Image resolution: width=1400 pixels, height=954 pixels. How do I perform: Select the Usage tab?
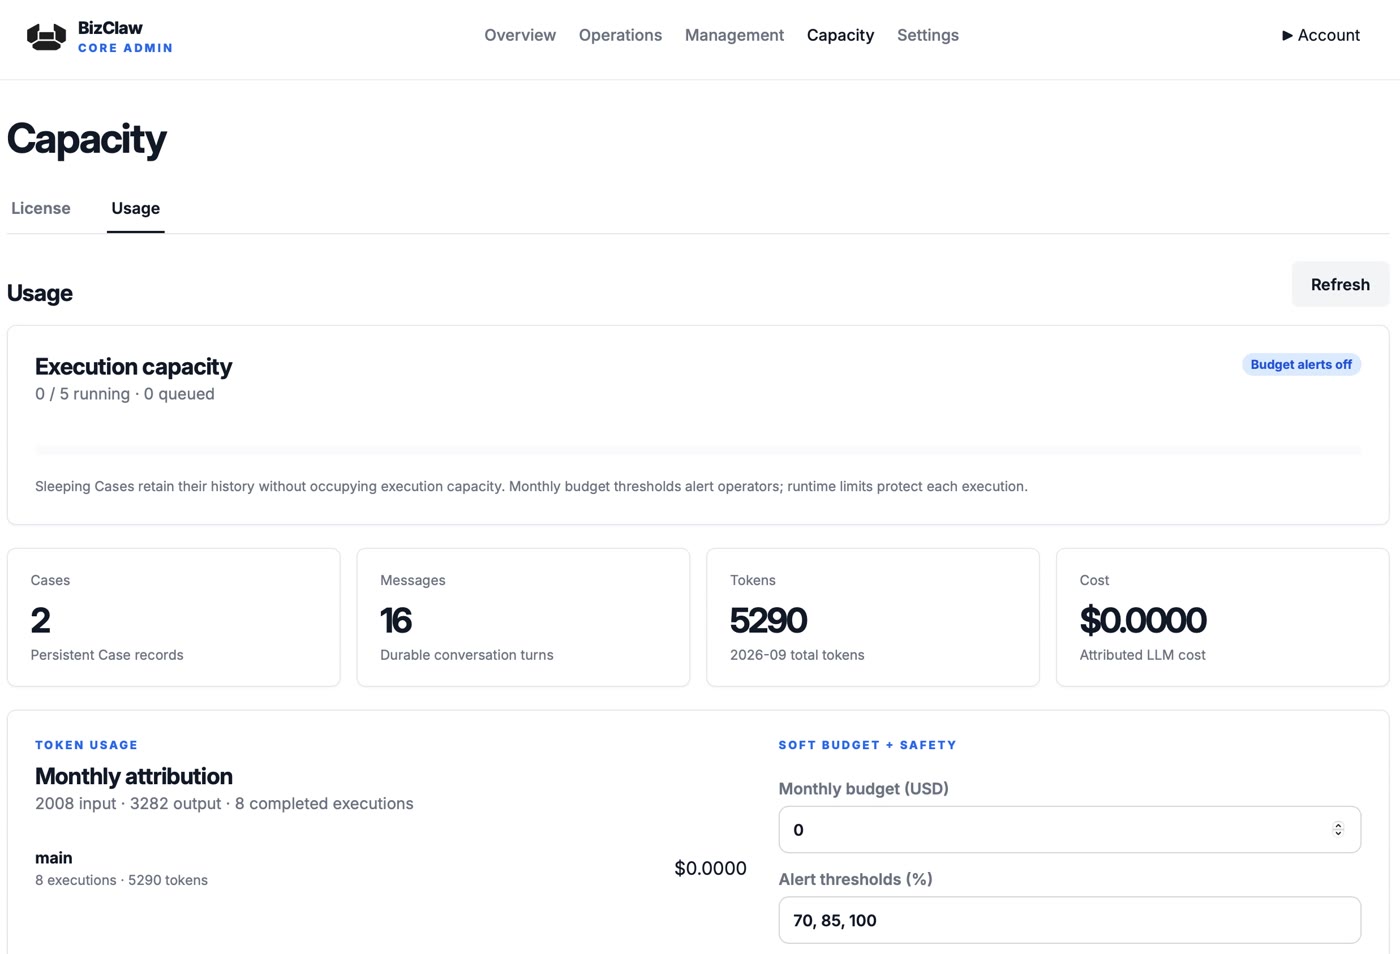click(136, 208)
